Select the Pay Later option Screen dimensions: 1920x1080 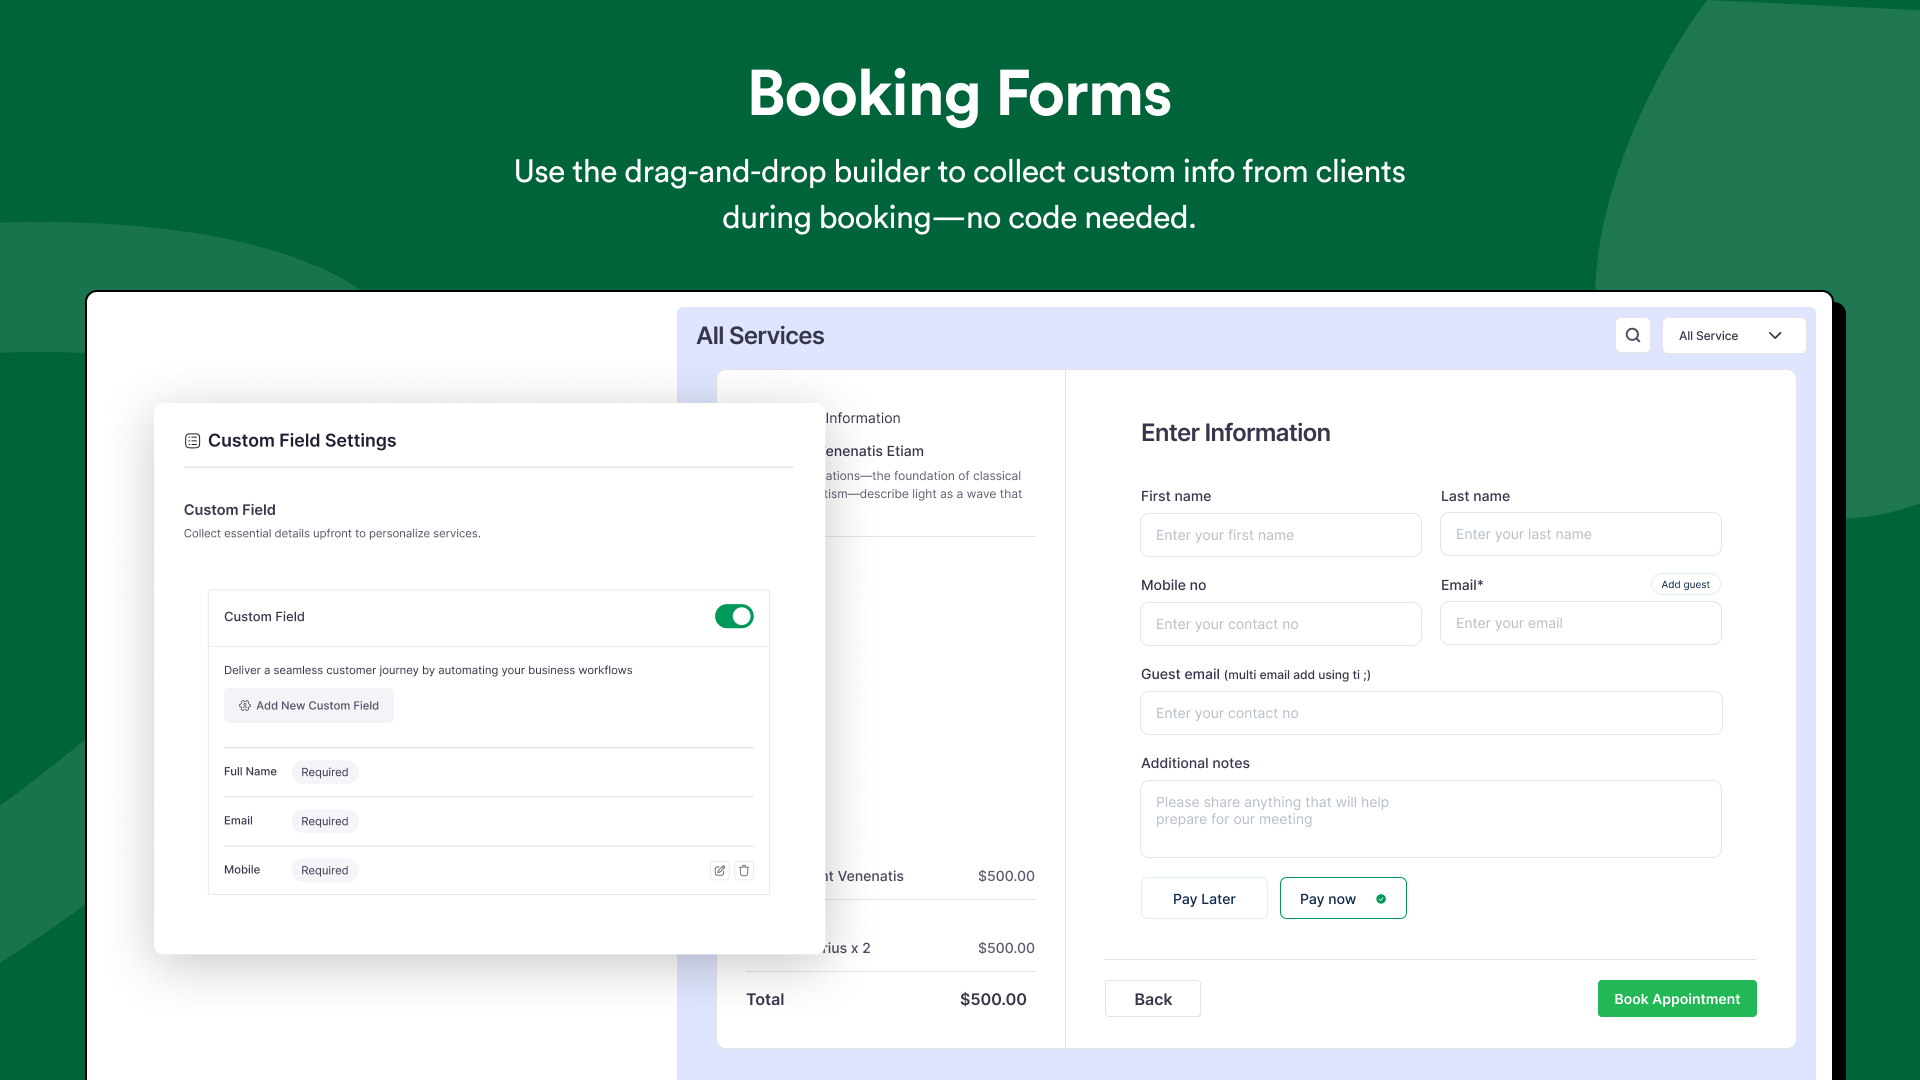tap(1204, 898)
